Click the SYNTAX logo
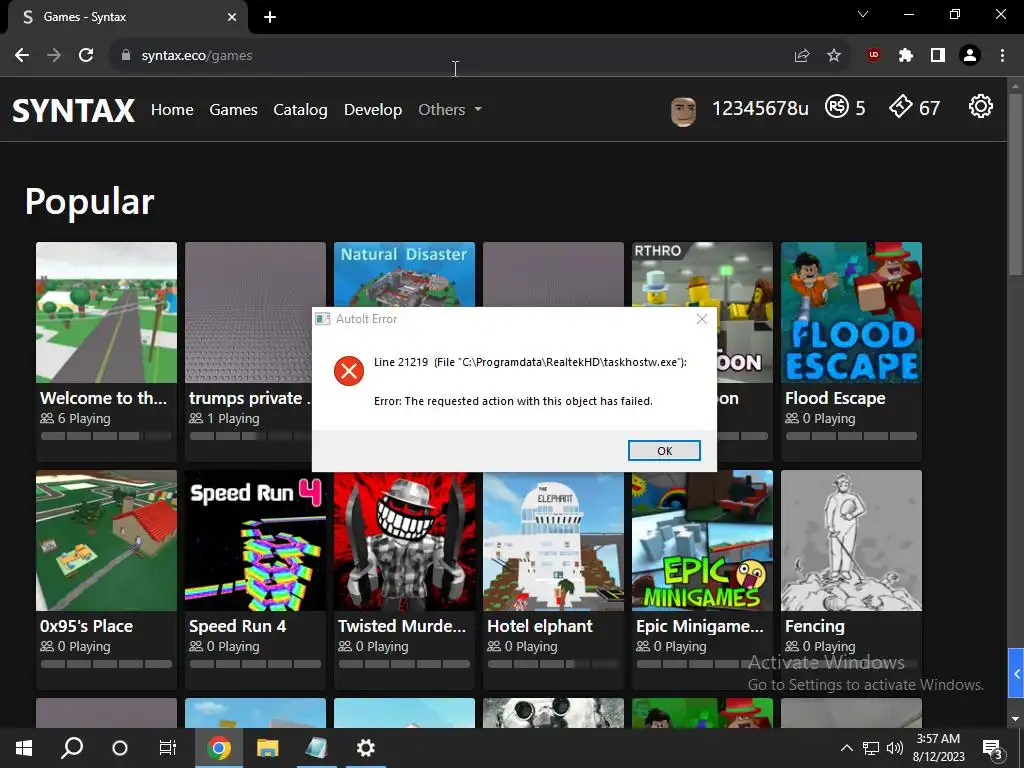Screen dimensions: 1024x768 [74, 110]
